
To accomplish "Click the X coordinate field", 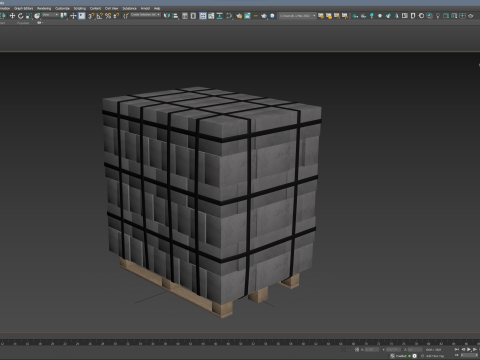I will 372,350.
